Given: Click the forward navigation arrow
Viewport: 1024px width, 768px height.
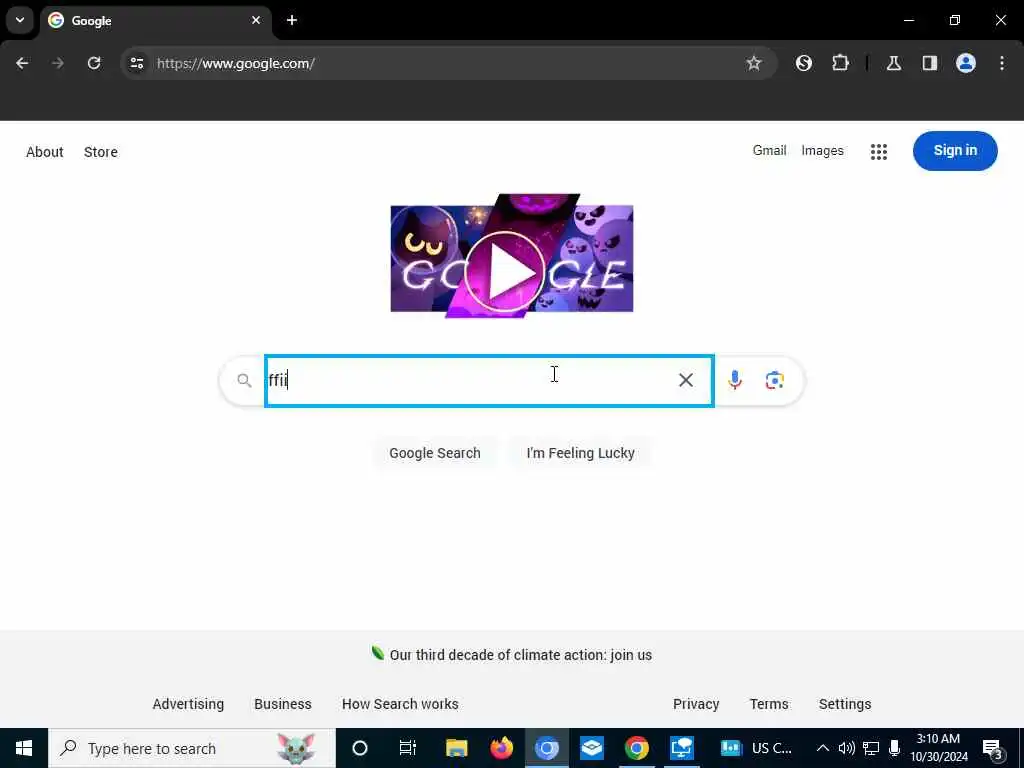Looking at the screenshot, I should (58, 63).
